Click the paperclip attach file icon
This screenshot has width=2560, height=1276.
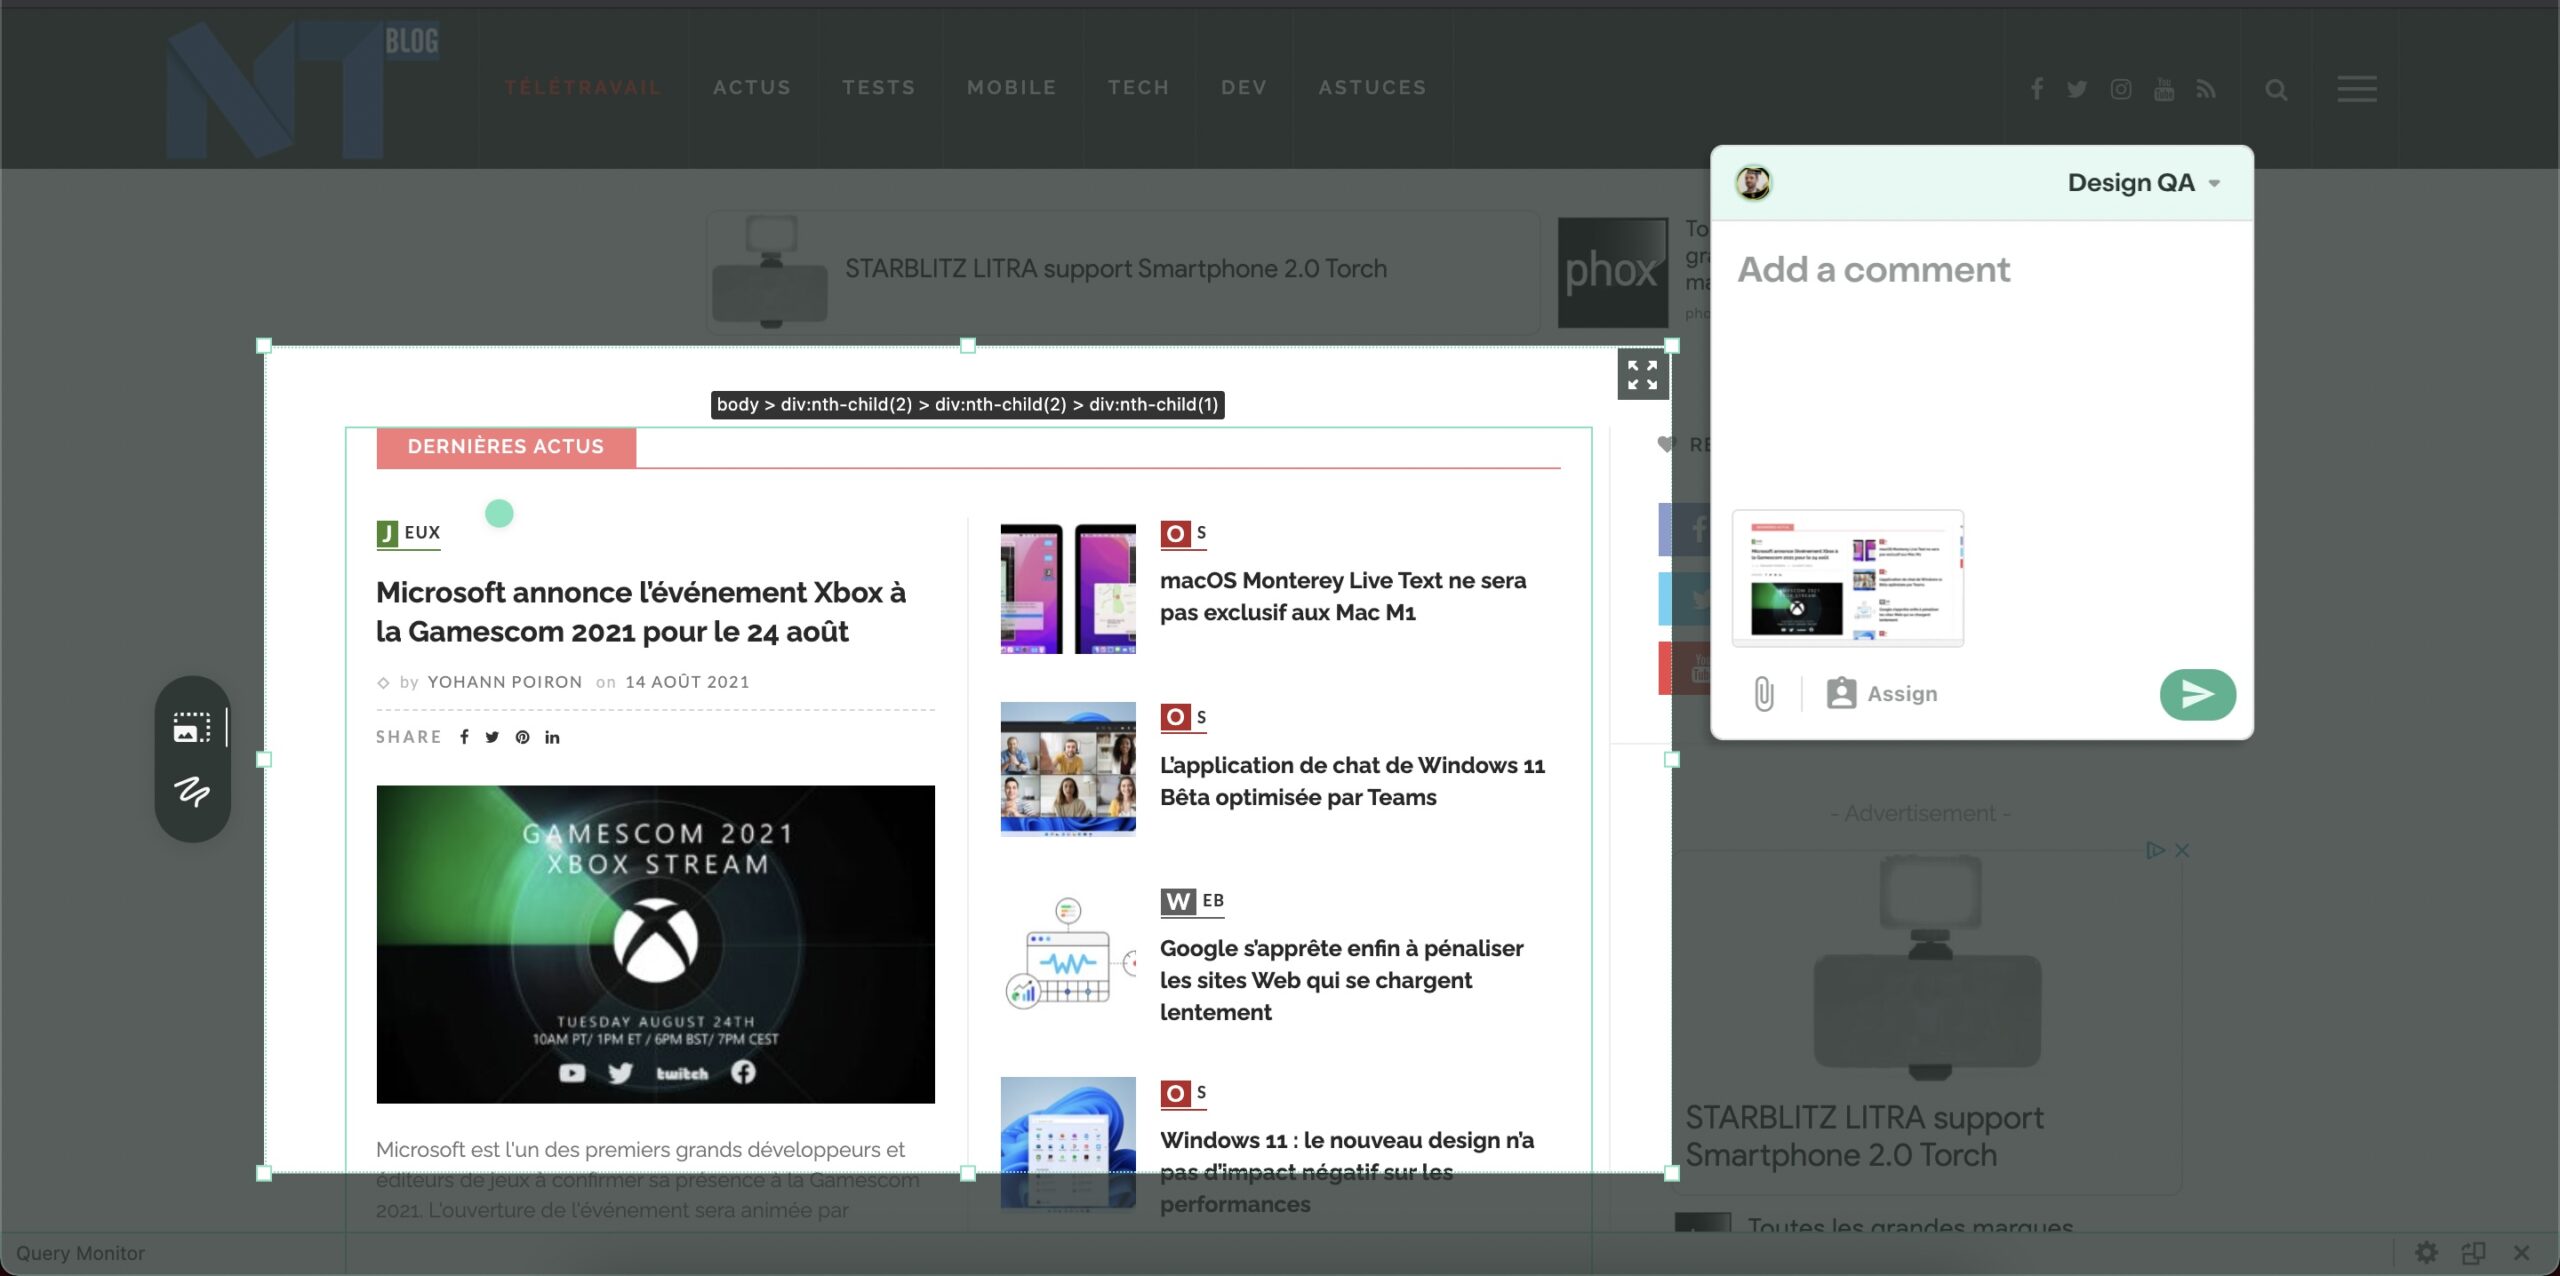click(x=1764, y=693)
